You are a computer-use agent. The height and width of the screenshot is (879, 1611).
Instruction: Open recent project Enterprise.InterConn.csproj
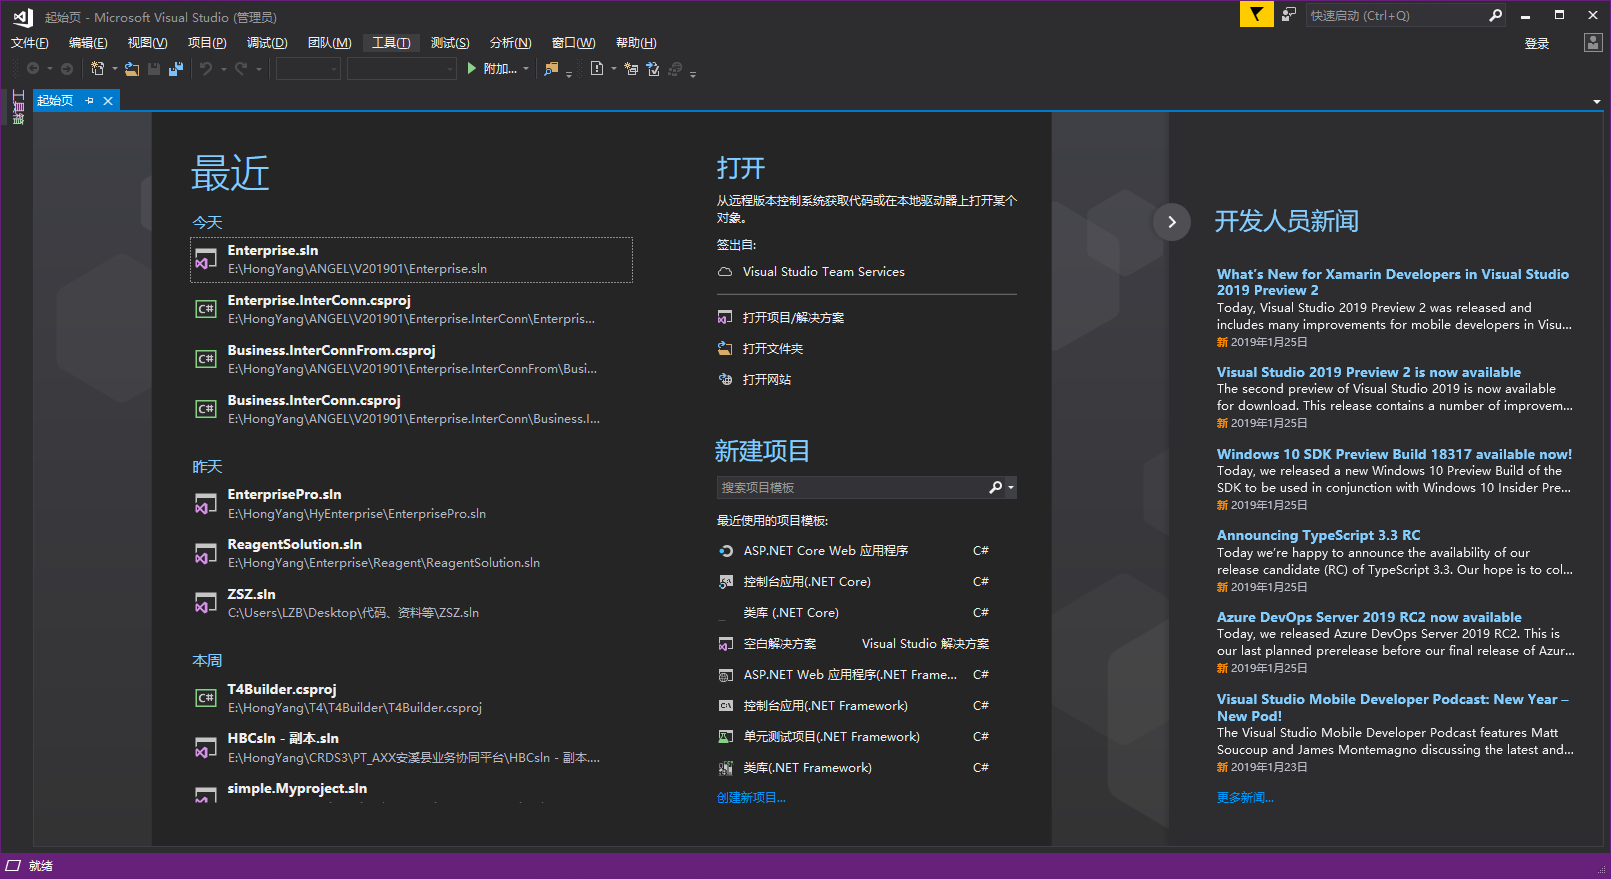pos(411,310)
